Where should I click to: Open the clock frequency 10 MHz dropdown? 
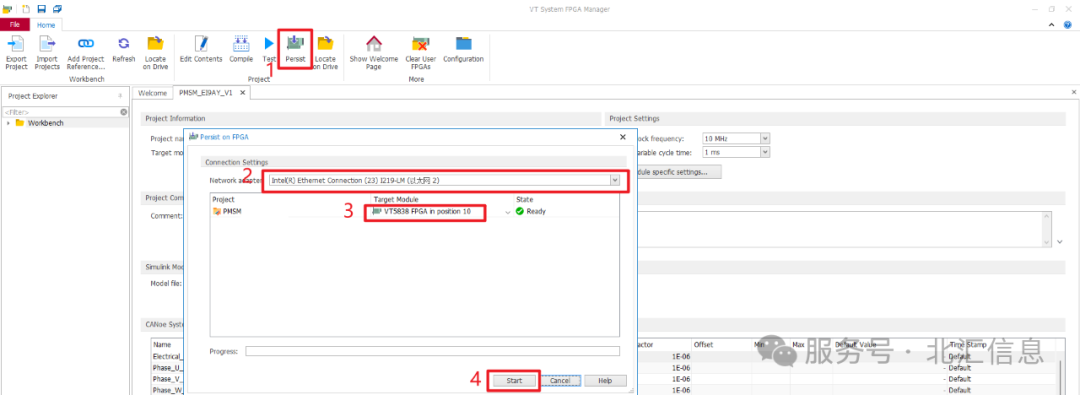pyautogui.click(x=765, y=139)
